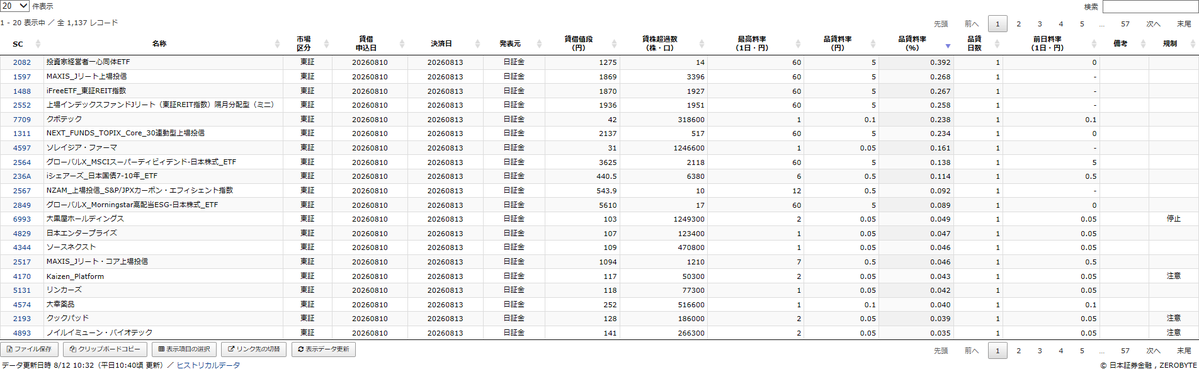
Task: Click 末尾 above the table
Action: click(x=1184, y=24)
